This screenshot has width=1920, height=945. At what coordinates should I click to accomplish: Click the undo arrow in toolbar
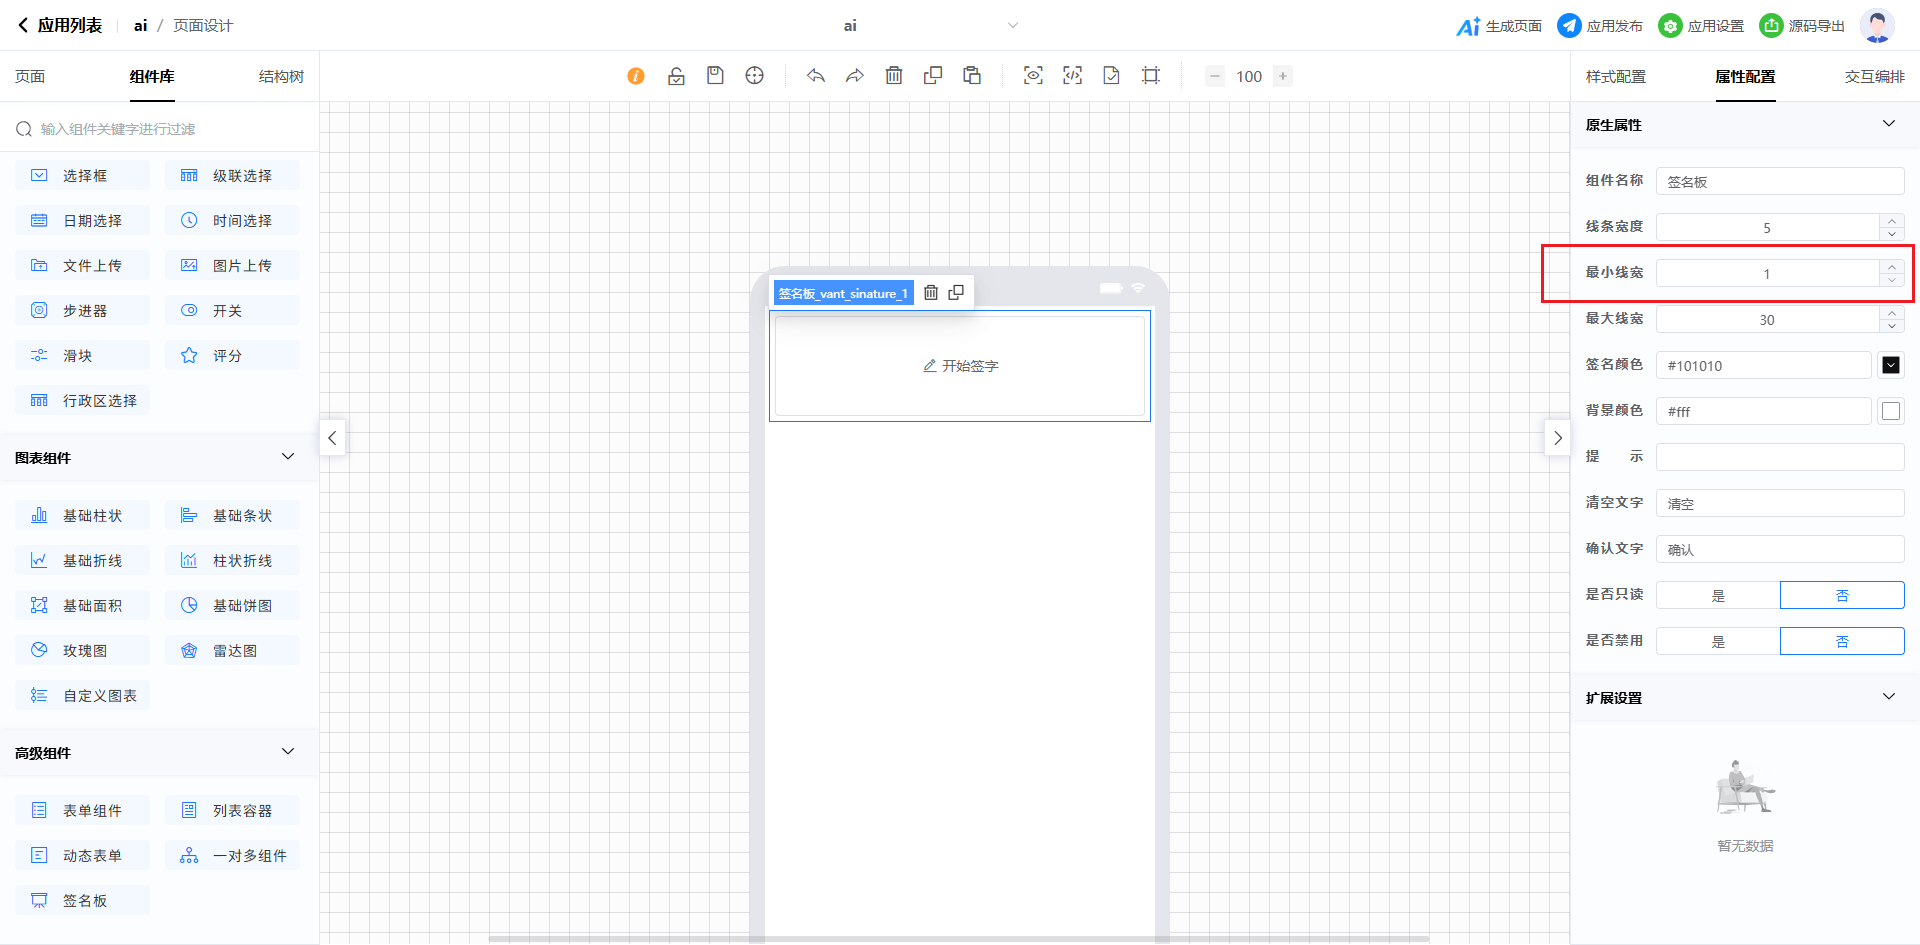(x=816, y=76)
